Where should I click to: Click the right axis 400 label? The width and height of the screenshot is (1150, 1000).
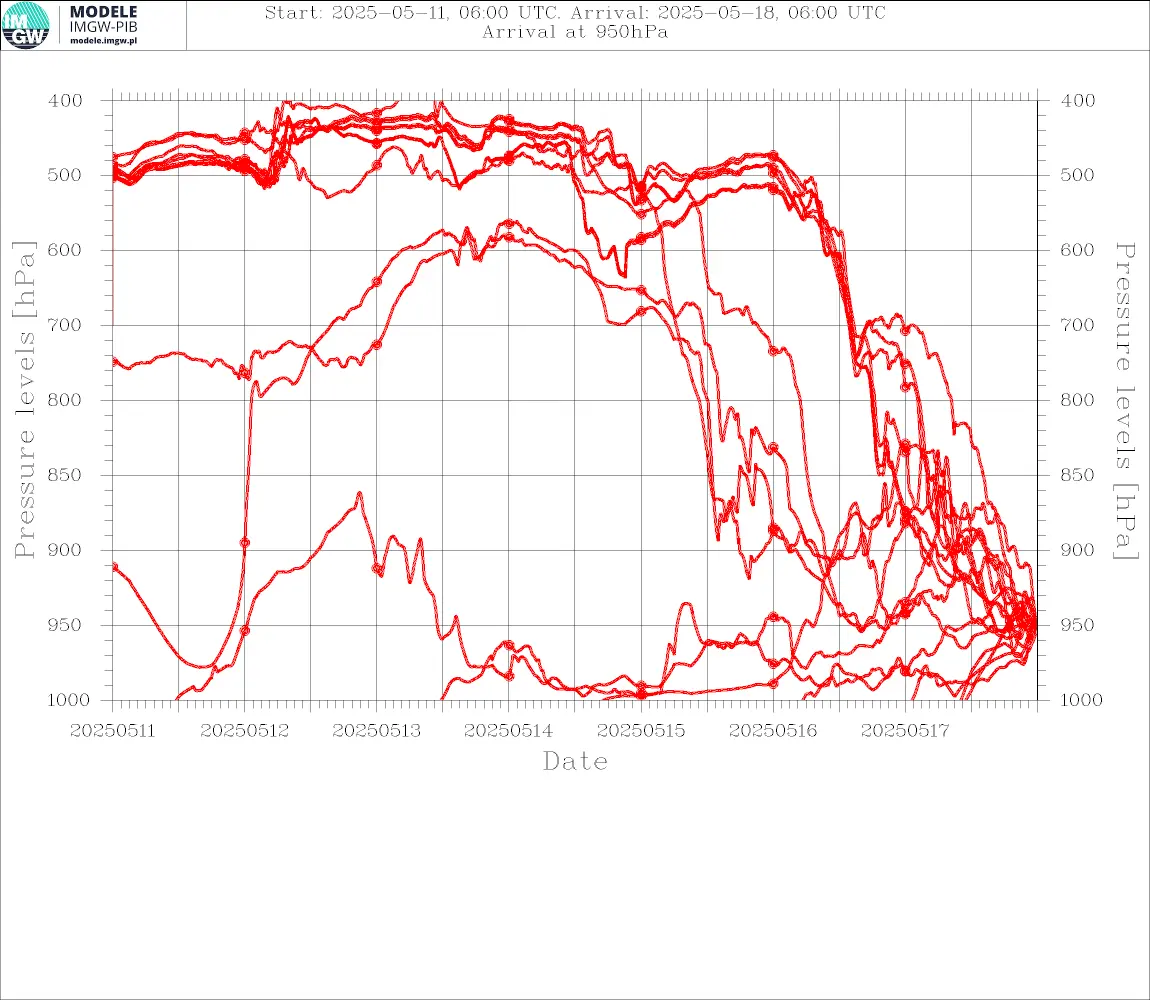pos(1077,101)
